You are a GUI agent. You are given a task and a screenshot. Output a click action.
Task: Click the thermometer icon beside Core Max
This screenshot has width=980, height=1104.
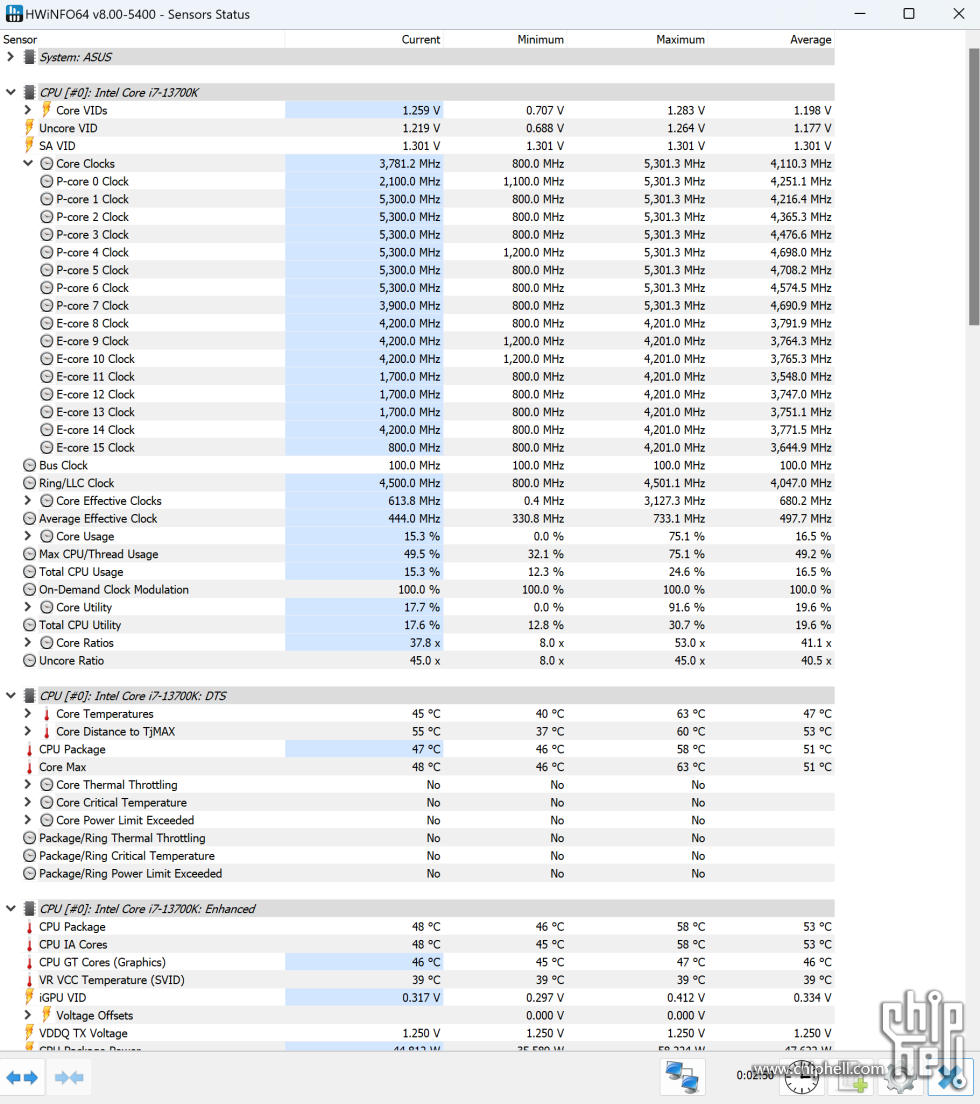coord(30,767)
